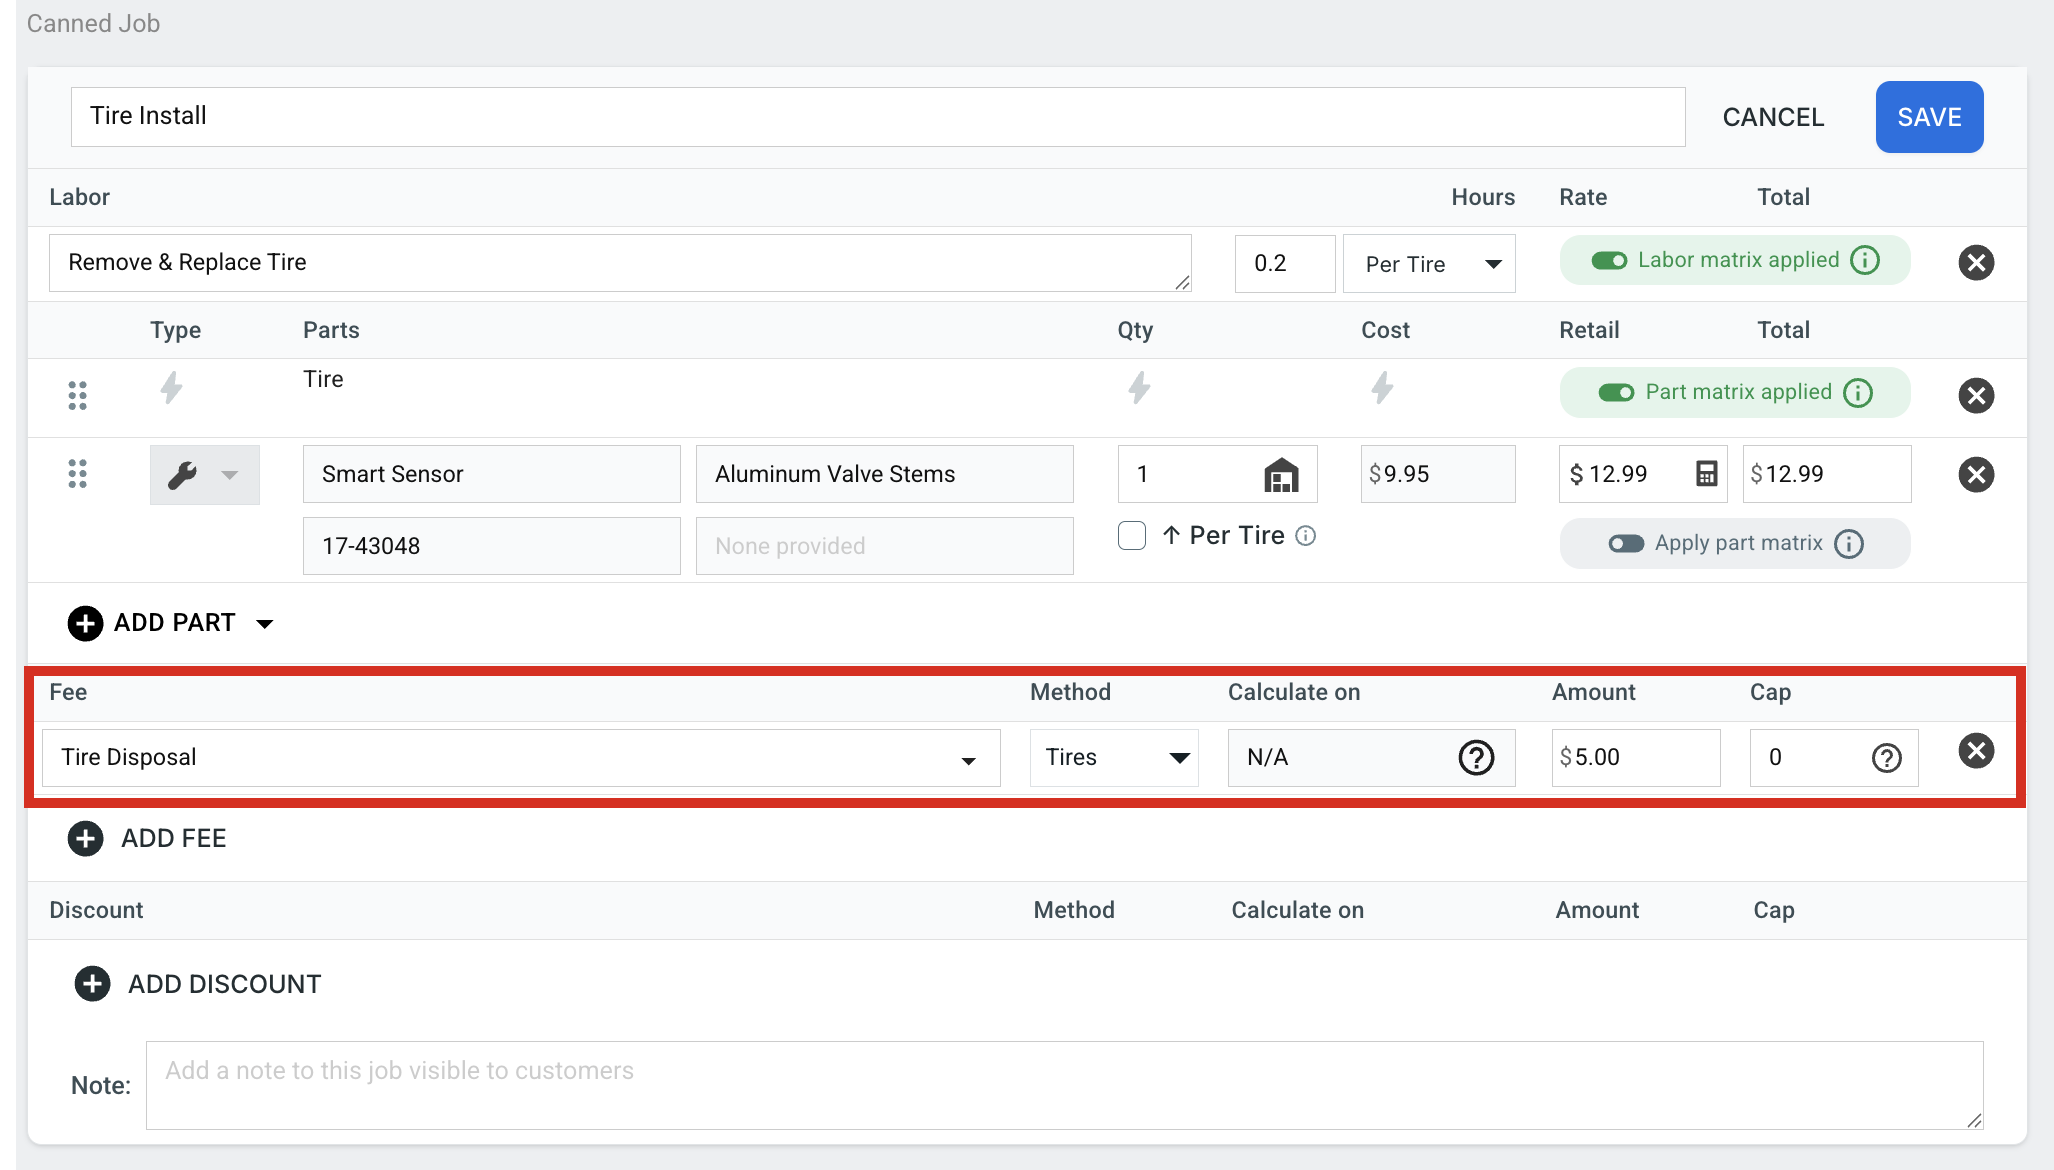Remove the Remove & Replace Tire labor line
This screenshot has height=1170, width=2054.
pyautogui.click(x=1976, y=262)
